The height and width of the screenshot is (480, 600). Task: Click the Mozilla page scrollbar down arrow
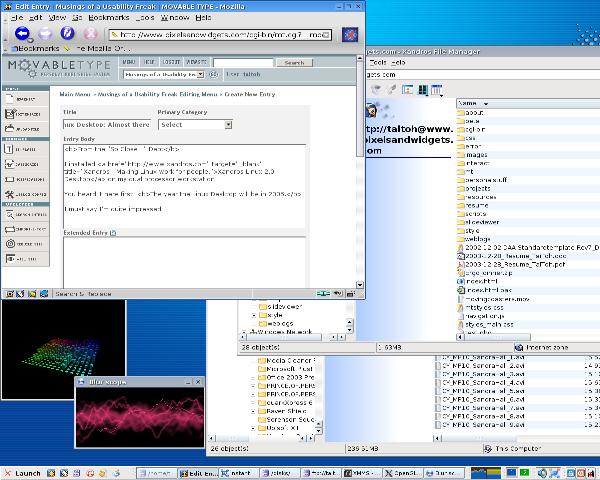pyautogui.click(x=360, y=285)
